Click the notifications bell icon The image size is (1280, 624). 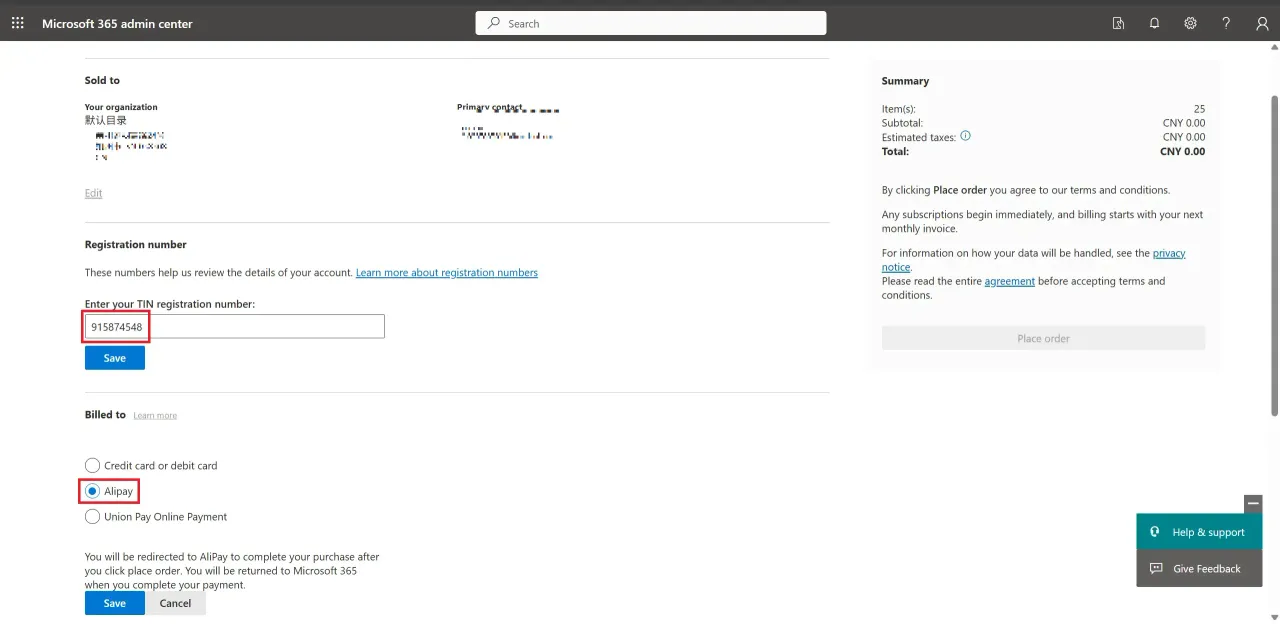[x=1154, y=23]
